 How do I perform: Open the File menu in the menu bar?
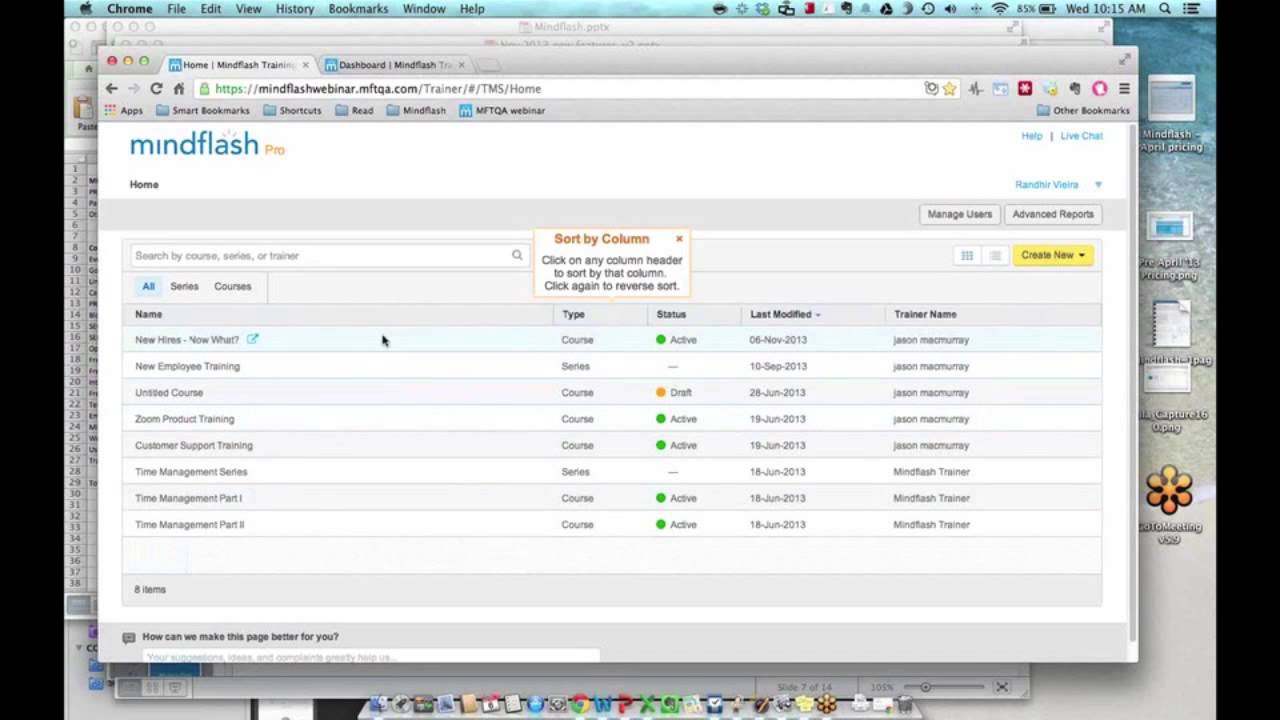click(177, 9)
